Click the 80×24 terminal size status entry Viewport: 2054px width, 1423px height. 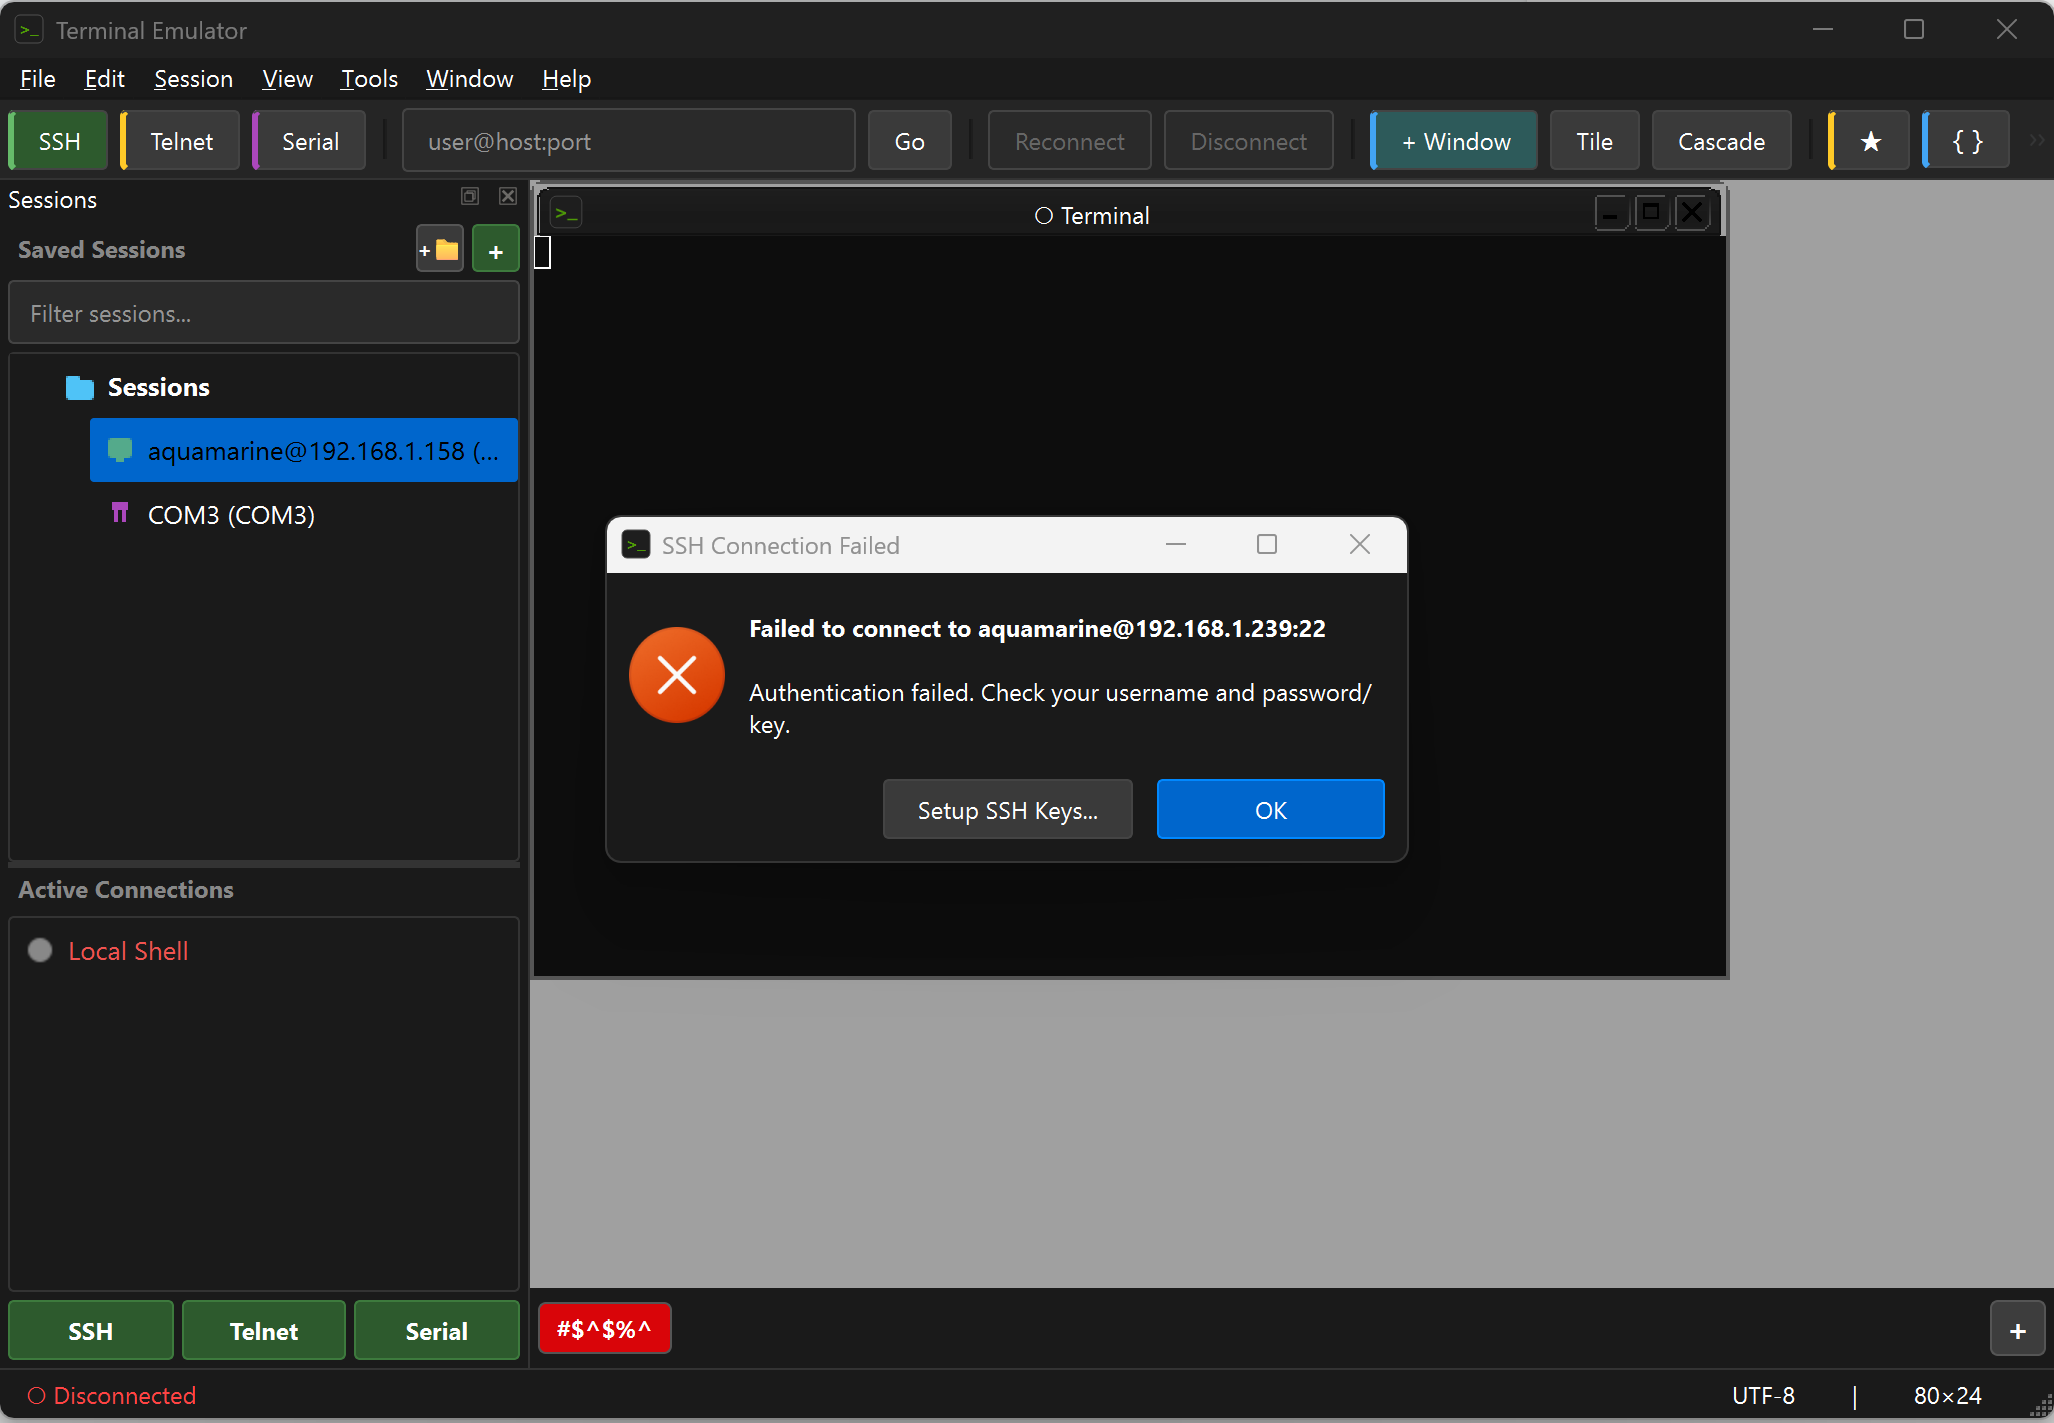point(1947,1395)
